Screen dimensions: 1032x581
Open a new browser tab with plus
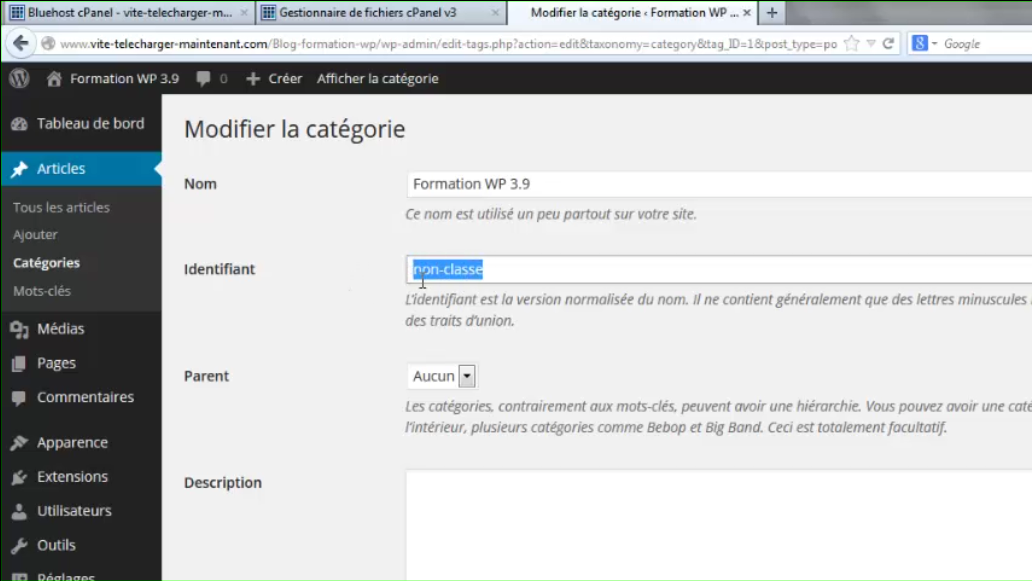coord(772,13)
